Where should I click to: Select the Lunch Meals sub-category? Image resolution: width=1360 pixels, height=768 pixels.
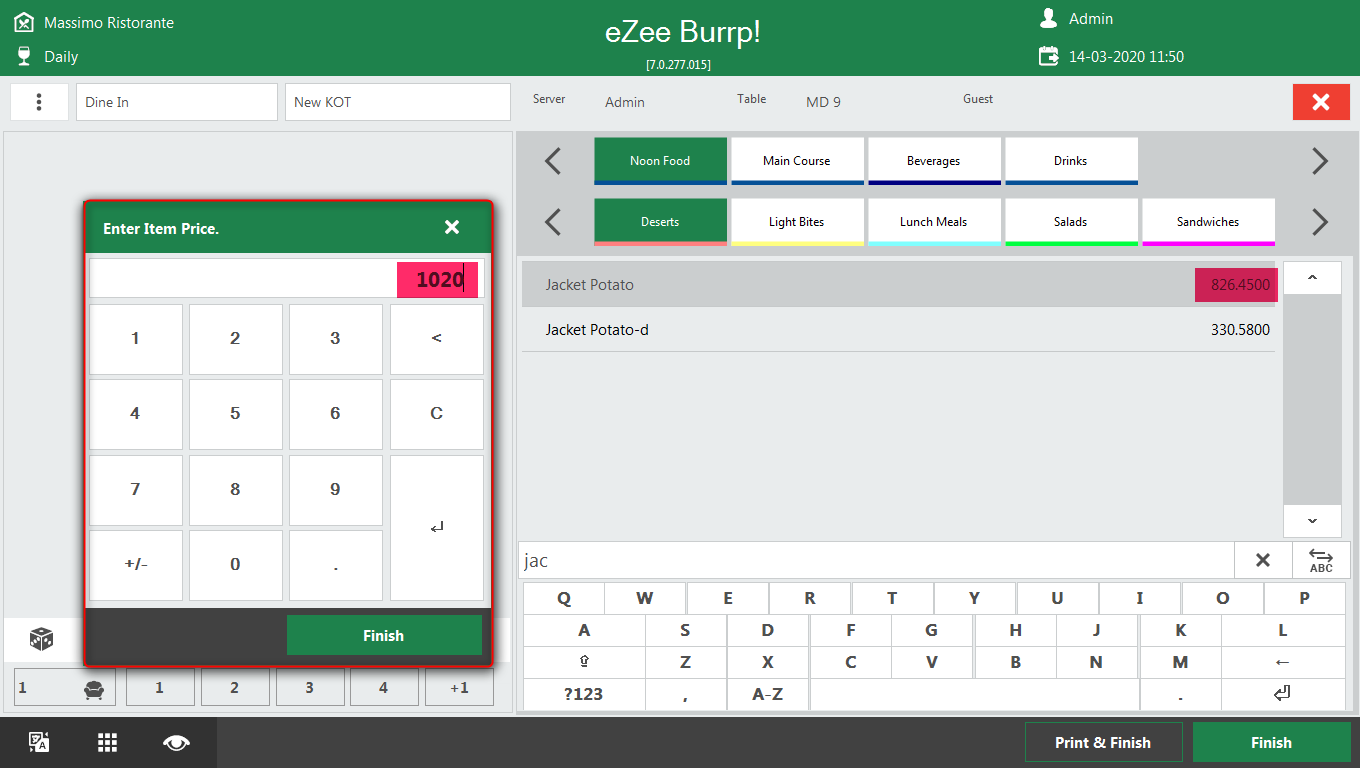[934, 222]
